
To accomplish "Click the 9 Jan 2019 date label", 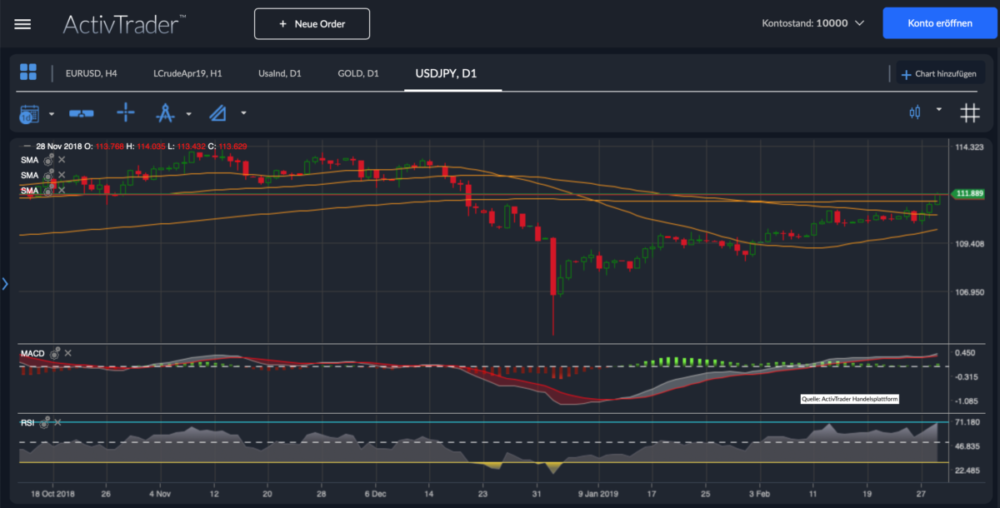I will click(598, 493).
